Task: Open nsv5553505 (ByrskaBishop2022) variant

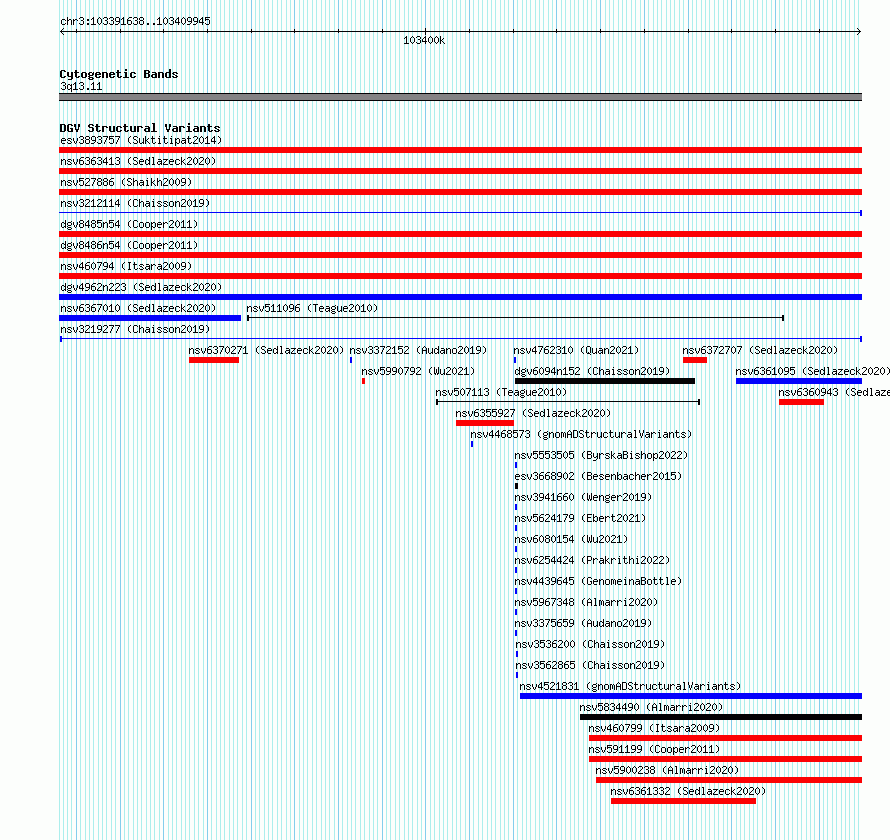Action: pyautogui.click(x=601, y=455)
